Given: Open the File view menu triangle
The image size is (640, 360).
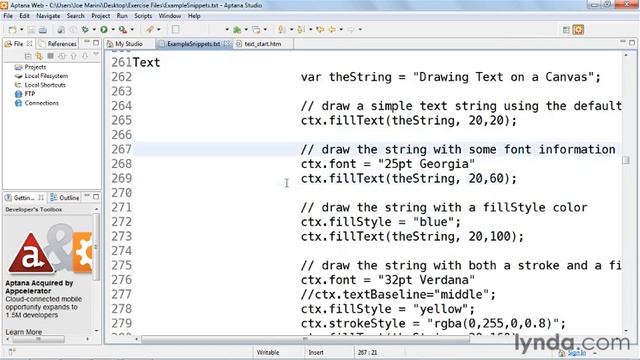Looking at the screenshot, I should click(x=96, y=54).
